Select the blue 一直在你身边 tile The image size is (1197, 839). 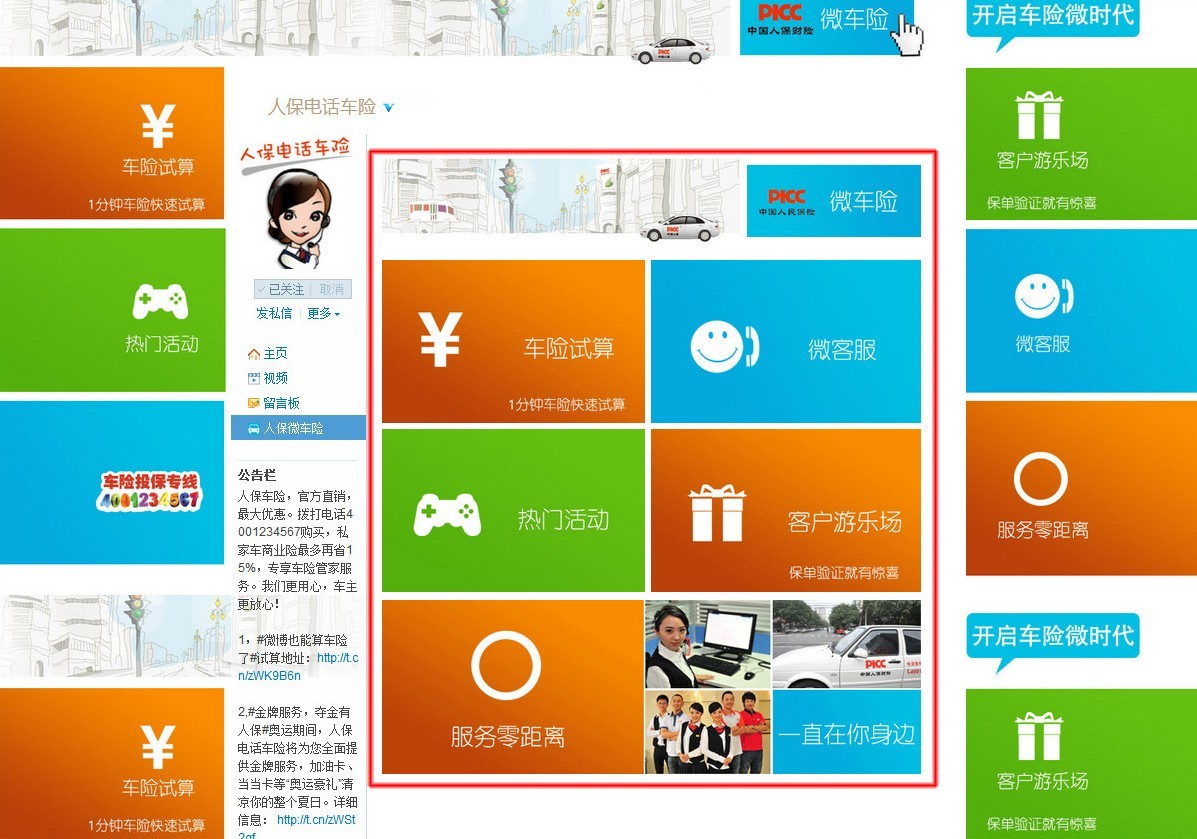coord(847,732)
